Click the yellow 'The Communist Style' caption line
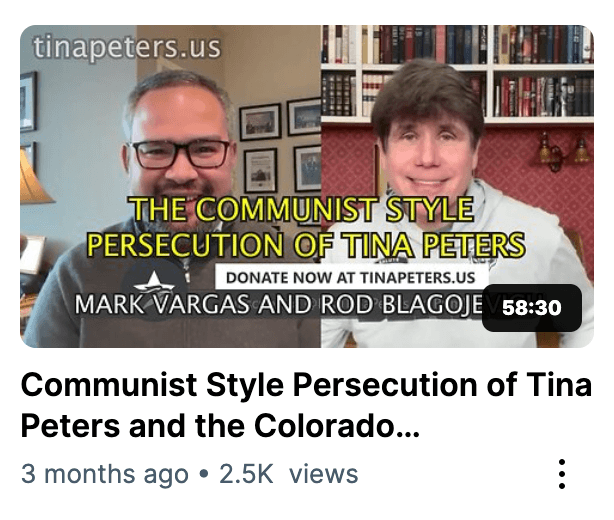Screen dimensions: 614x520 pos(302,209)
